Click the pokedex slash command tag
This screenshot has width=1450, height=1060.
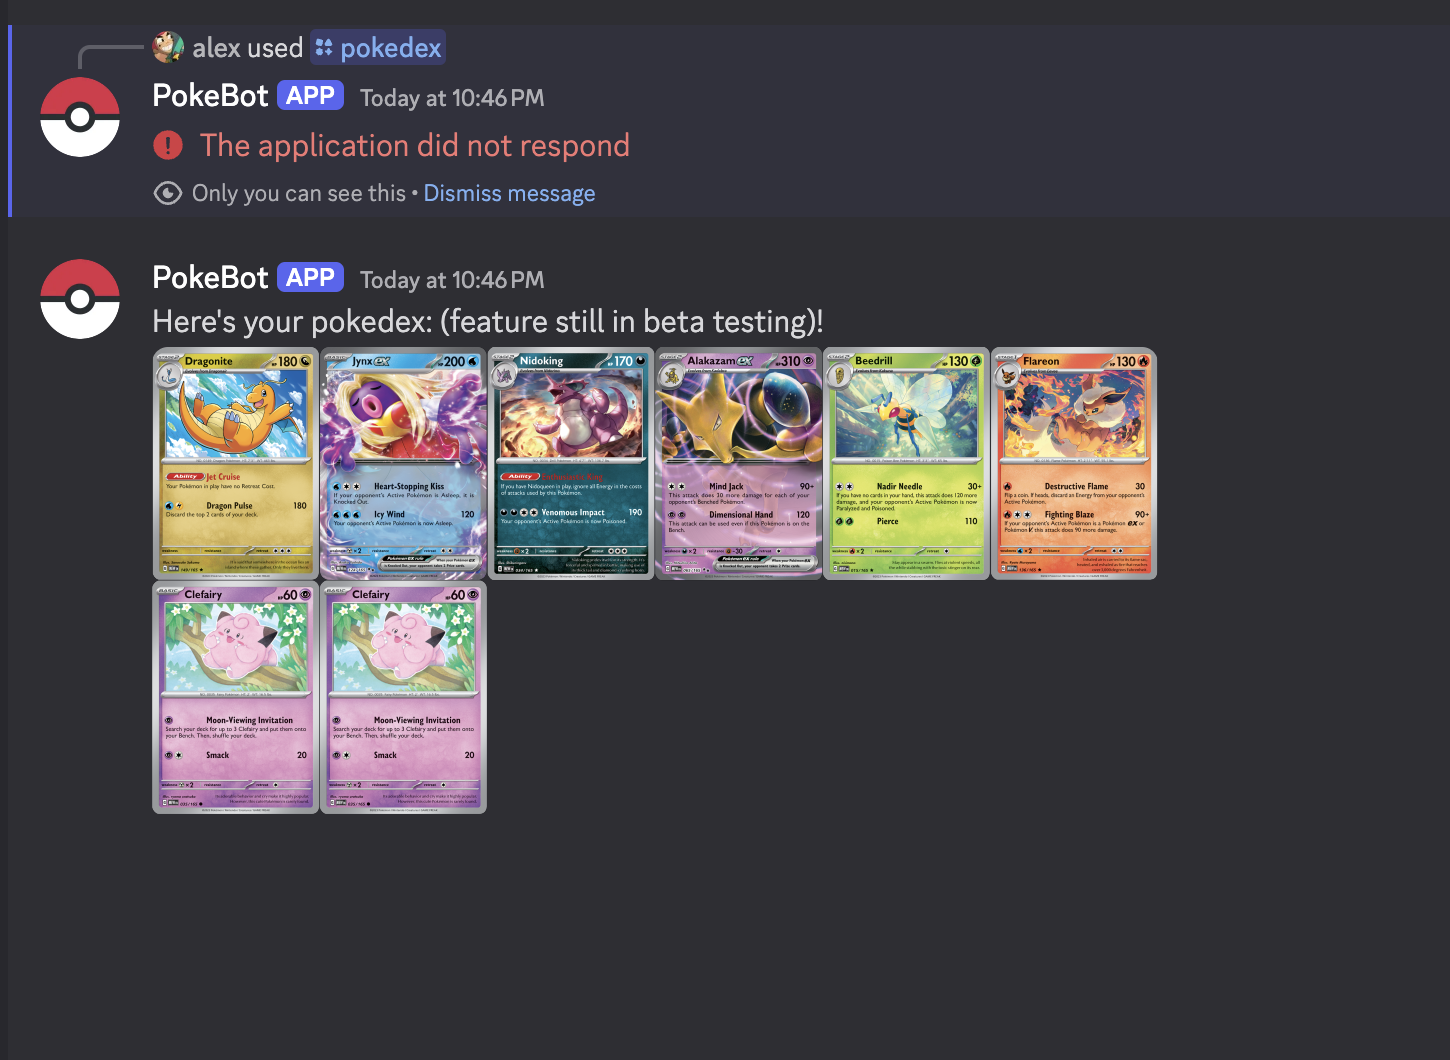coord(378,47)
